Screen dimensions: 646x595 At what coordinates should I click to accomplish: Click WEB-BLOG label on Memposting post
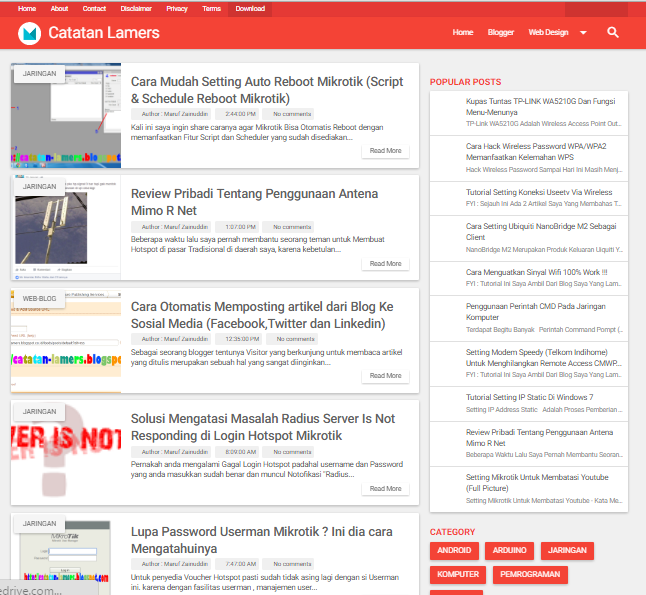click(x=39, y=299)
